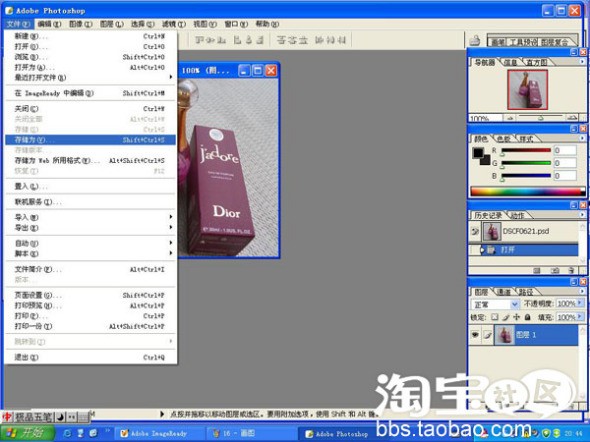Click the navigator zoom in icon
Viewport: 590px width, 442px height.
(572, 118)
